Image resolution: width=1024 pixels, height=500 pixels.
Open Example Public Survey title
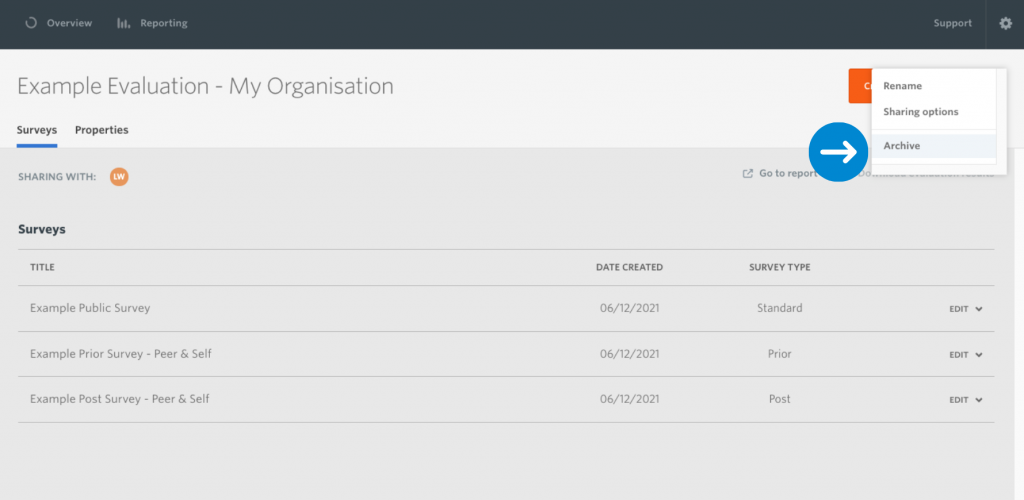[x=90, y=307]
